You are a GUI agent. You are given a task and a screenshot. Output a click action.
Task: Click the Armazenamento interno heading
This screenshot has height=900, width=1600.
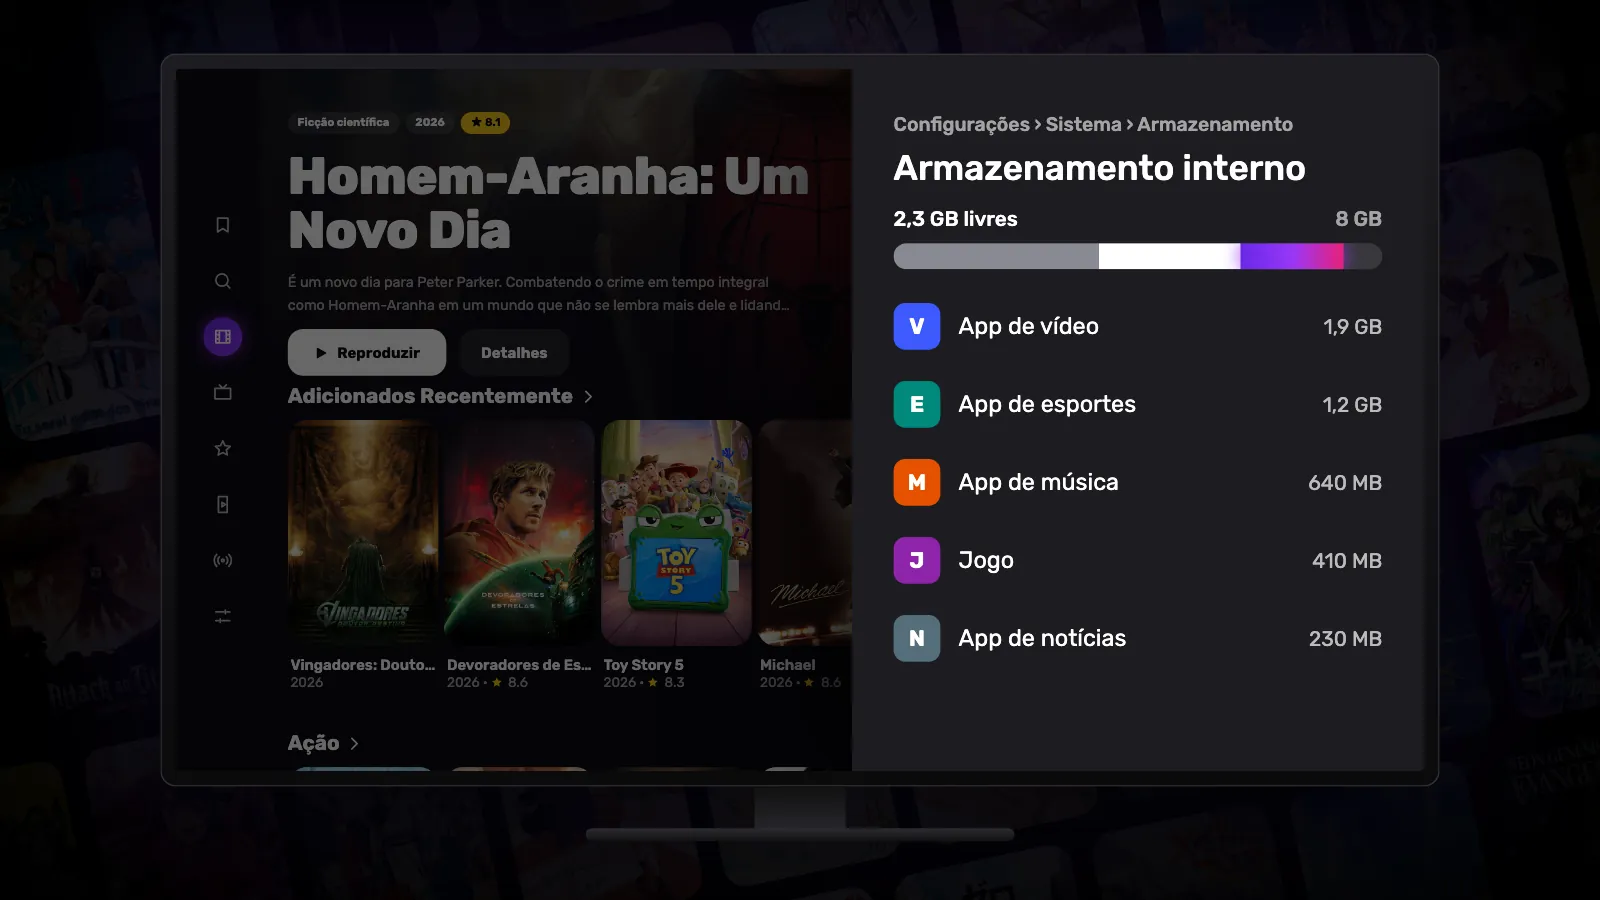point(1099,168)
